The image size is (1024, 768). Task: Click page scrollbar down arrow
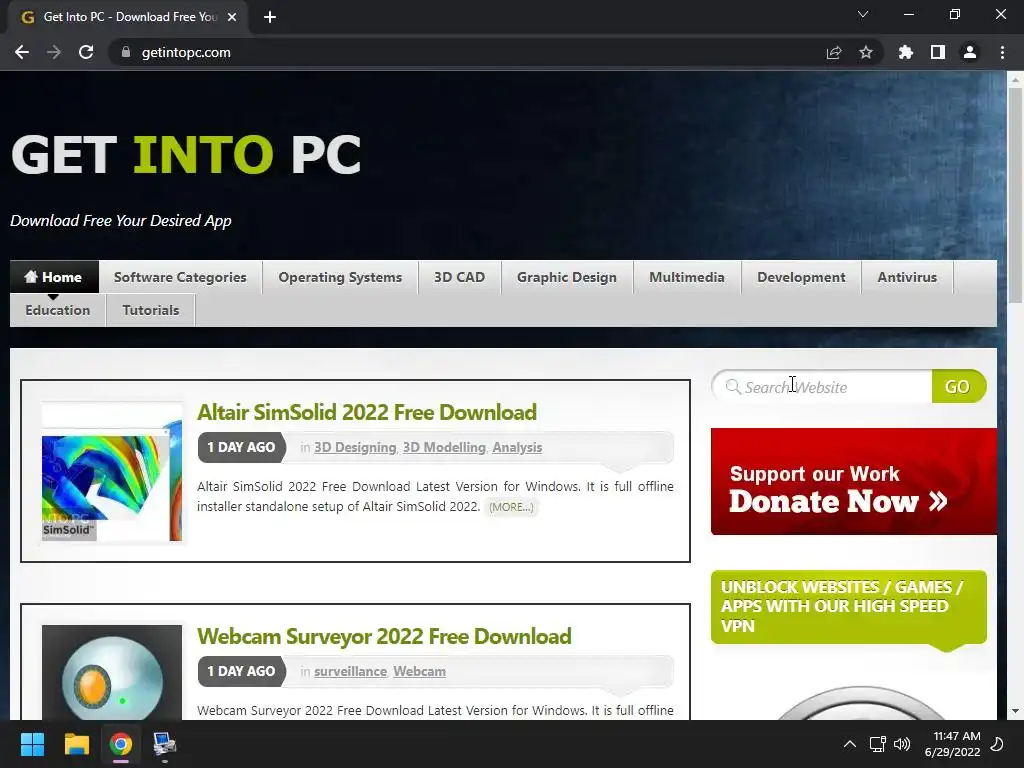click(1015, 711)
